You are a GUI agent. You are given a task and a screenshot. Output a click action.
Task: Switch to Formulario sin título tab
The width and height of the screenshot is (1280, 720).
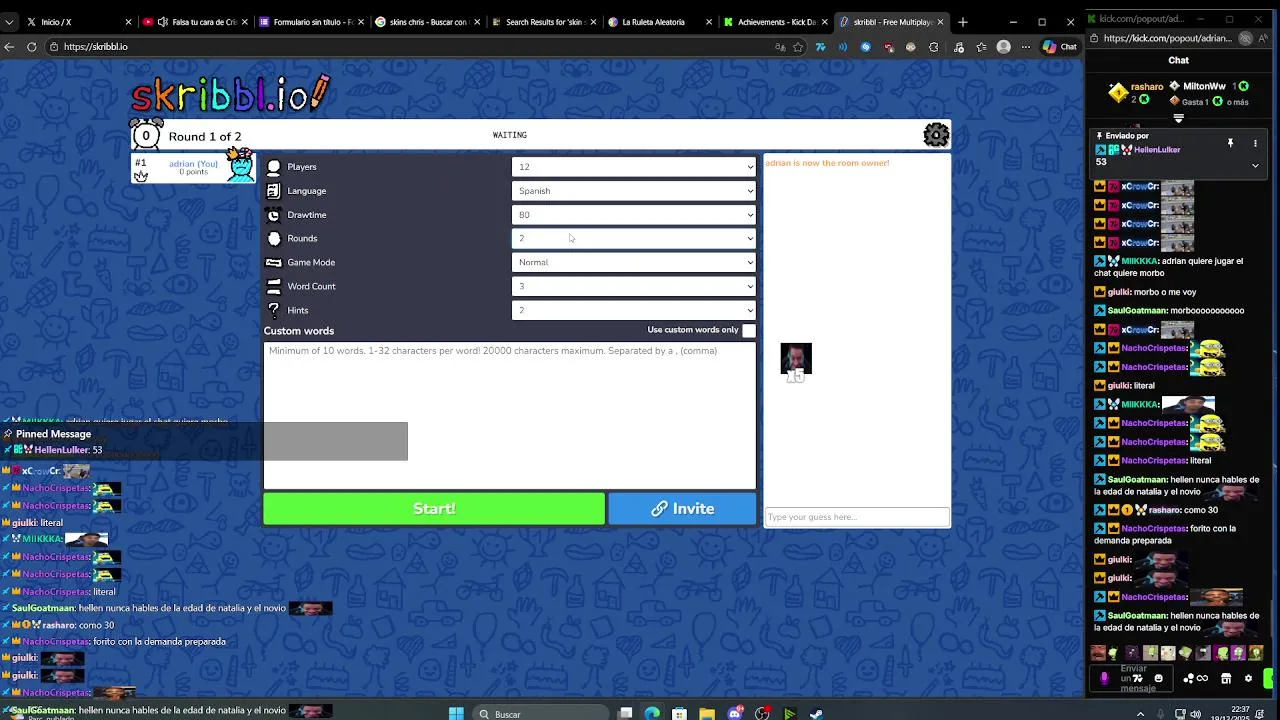coord(313,21)
